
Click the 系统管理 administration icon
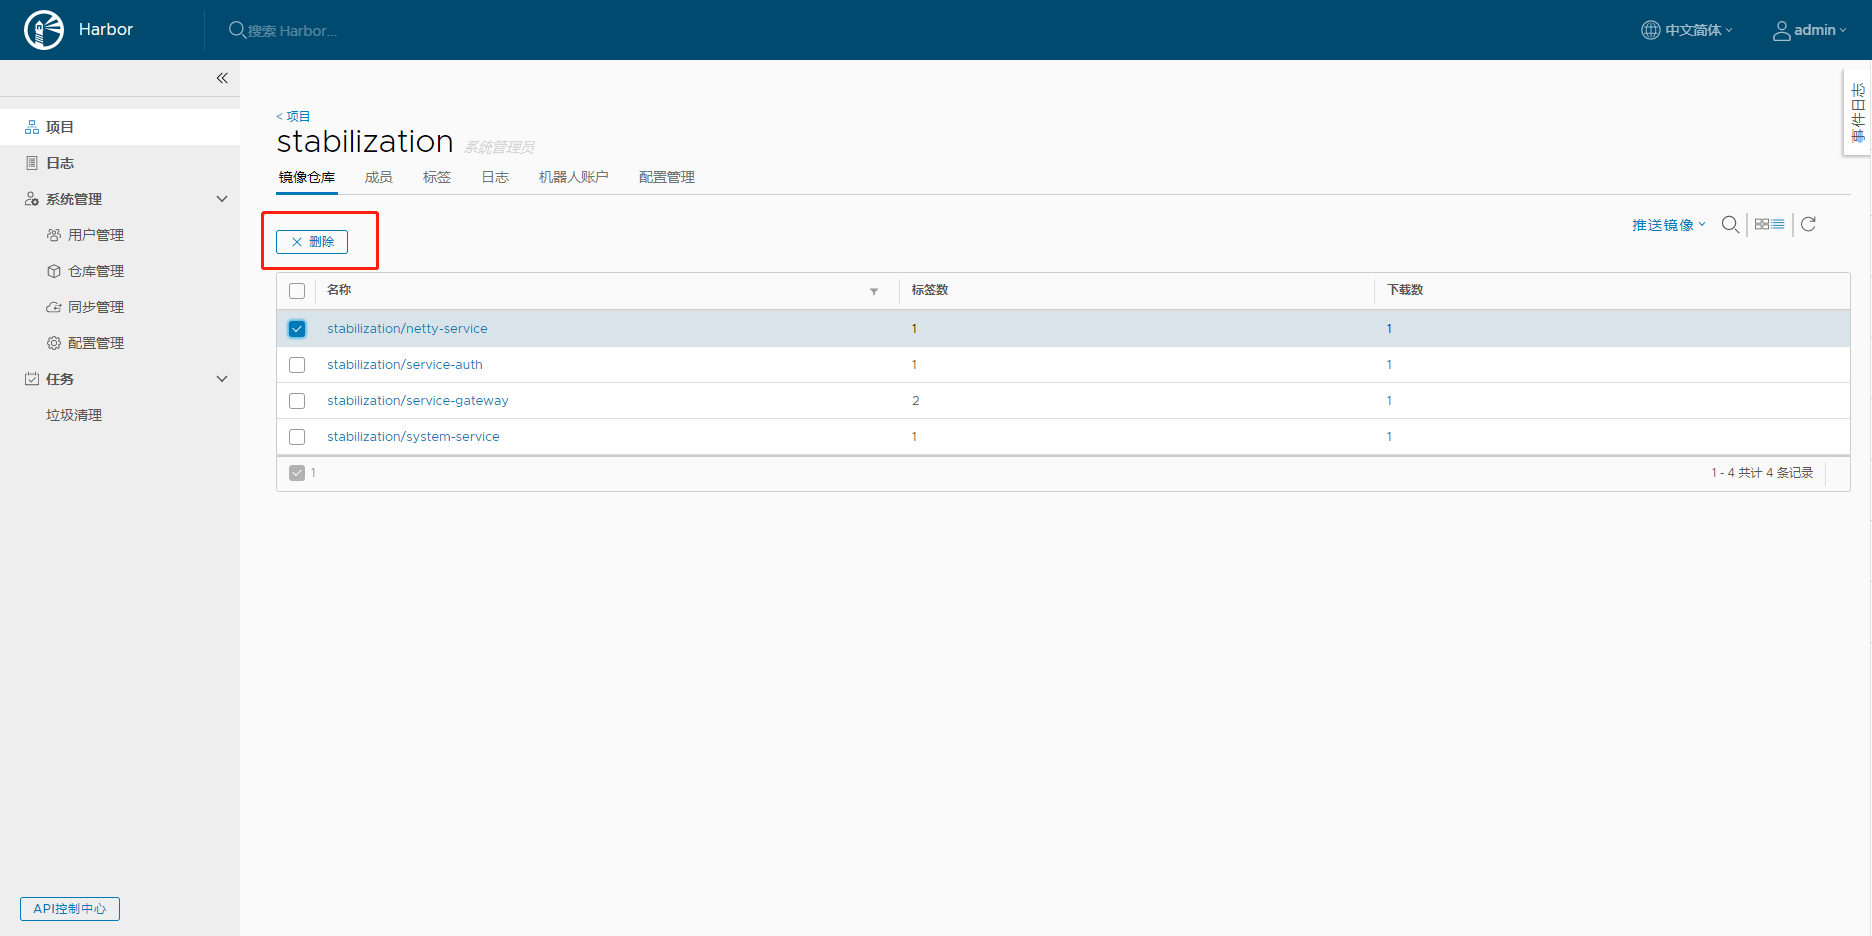point(32,199)
